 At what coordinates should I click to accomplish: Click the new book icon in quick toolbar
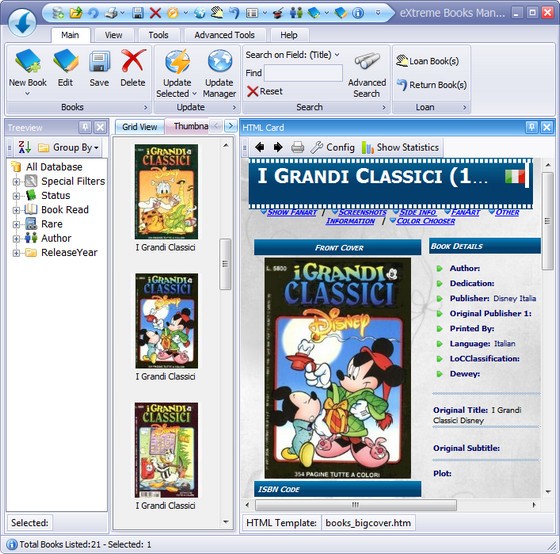click(314, 13)
